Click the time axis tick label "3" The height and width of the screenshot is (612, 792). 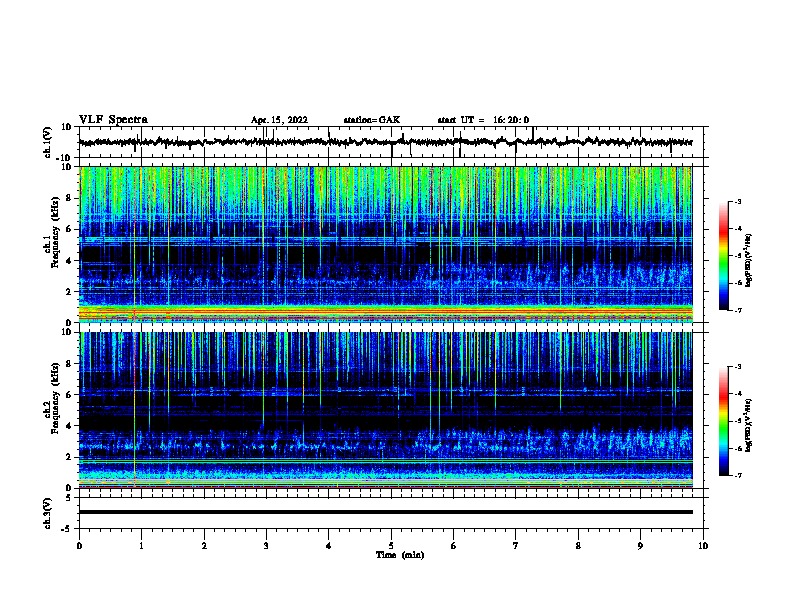click(266, 546)
